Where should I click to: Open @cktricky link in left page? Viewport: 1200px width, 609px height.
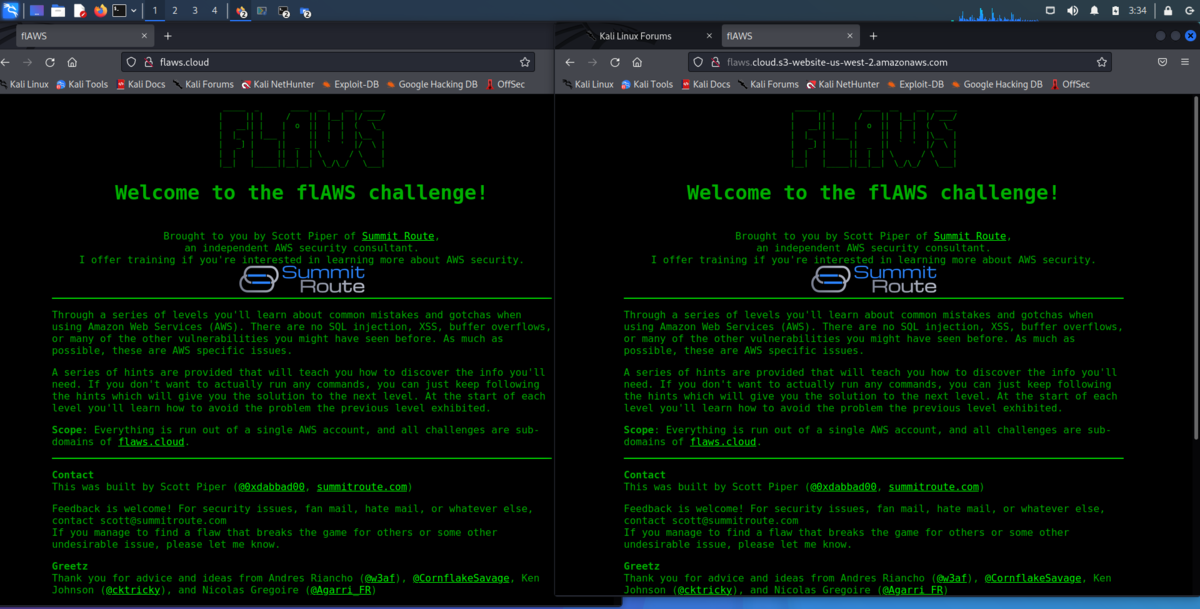coord(132,590)
